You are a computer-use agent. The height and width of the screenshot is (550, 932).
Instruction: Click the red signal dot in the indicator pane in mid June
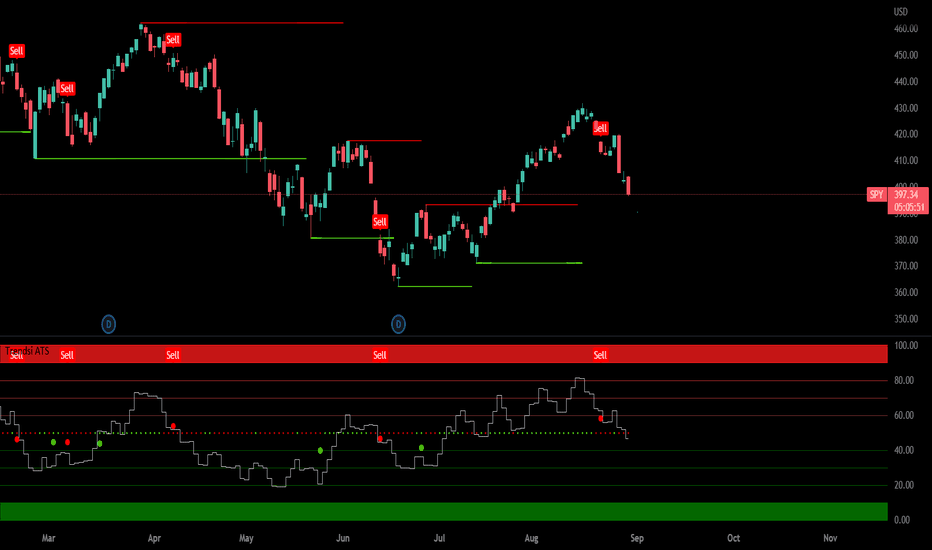380,439
